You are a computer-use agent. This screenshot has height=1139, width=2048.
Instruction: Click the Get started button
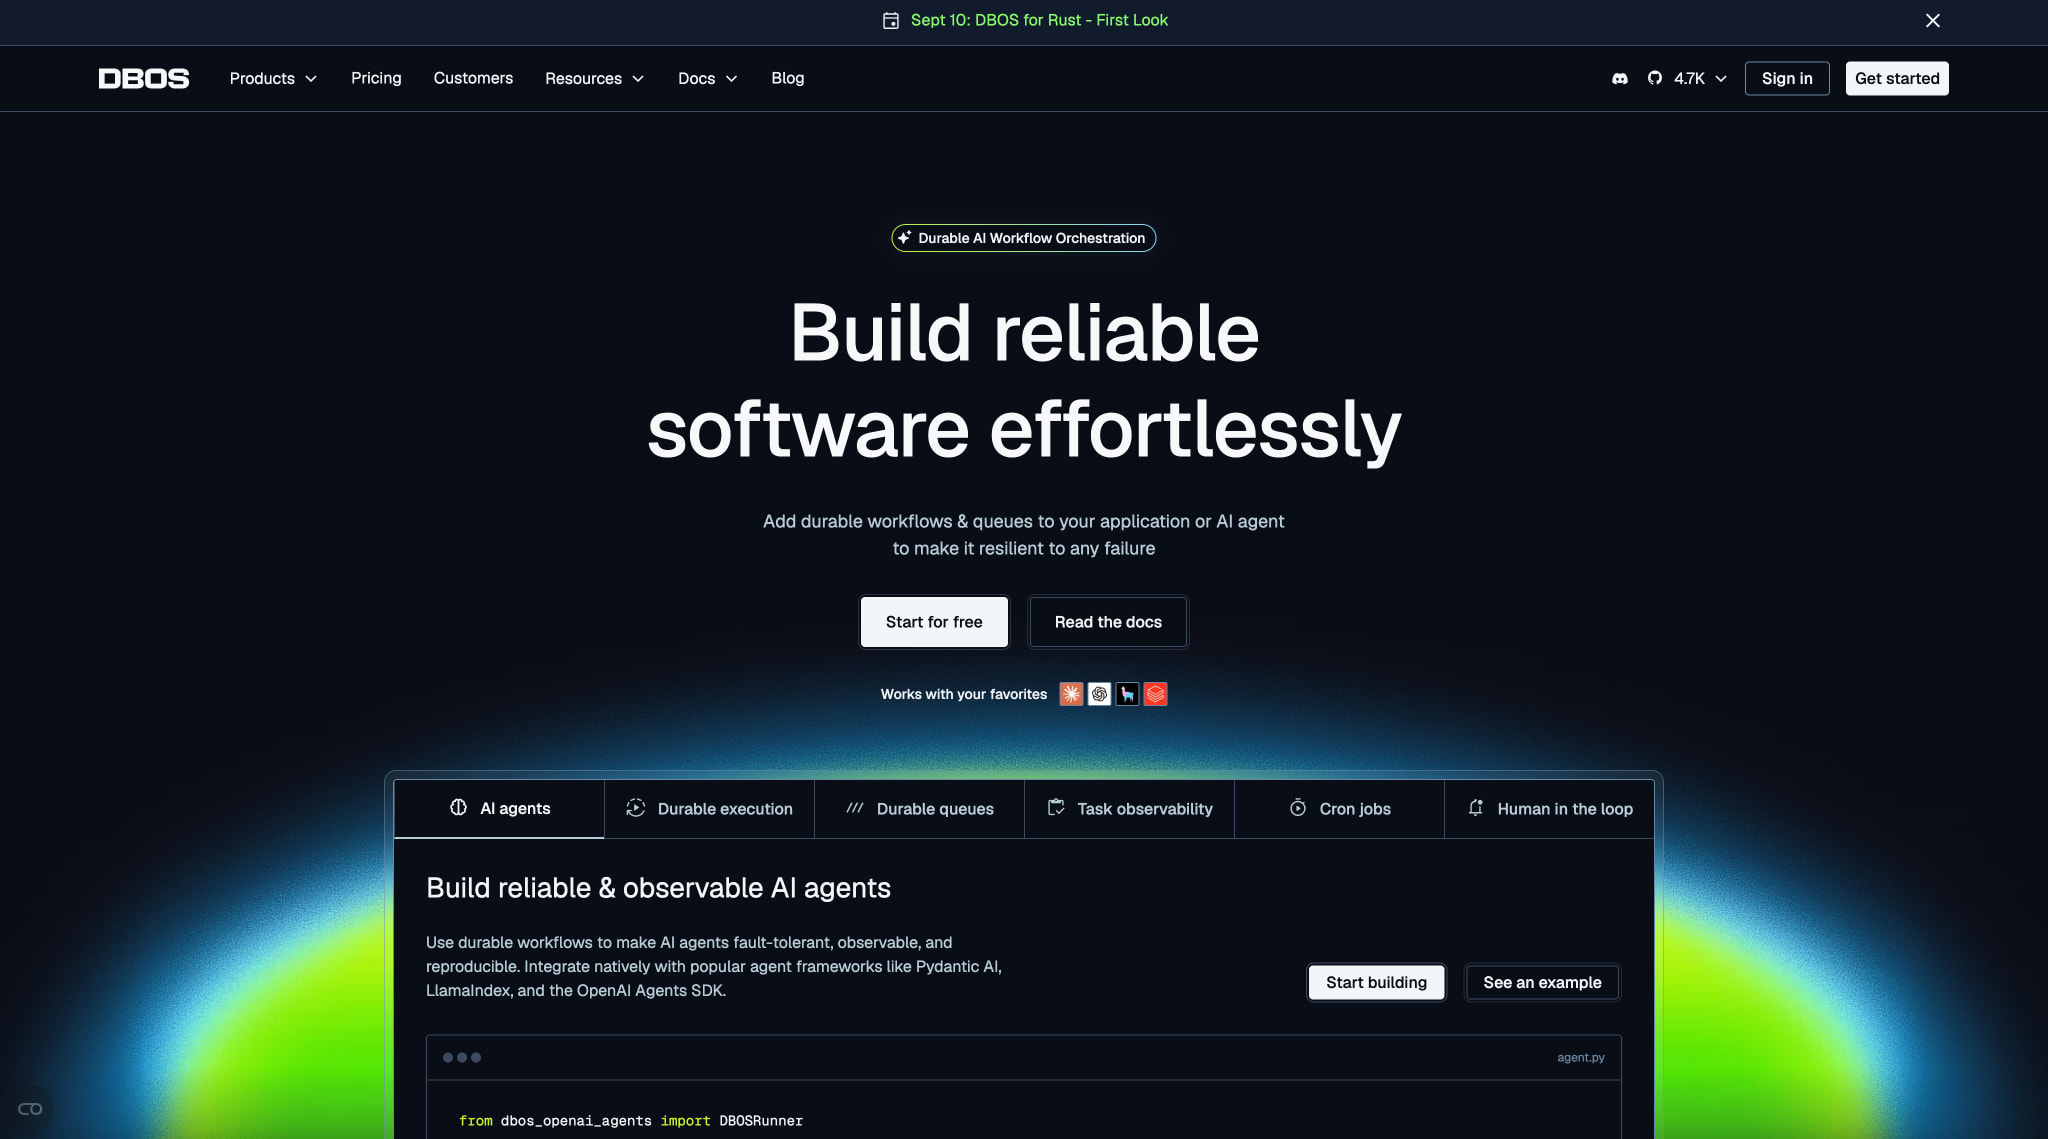[1897, 78]
